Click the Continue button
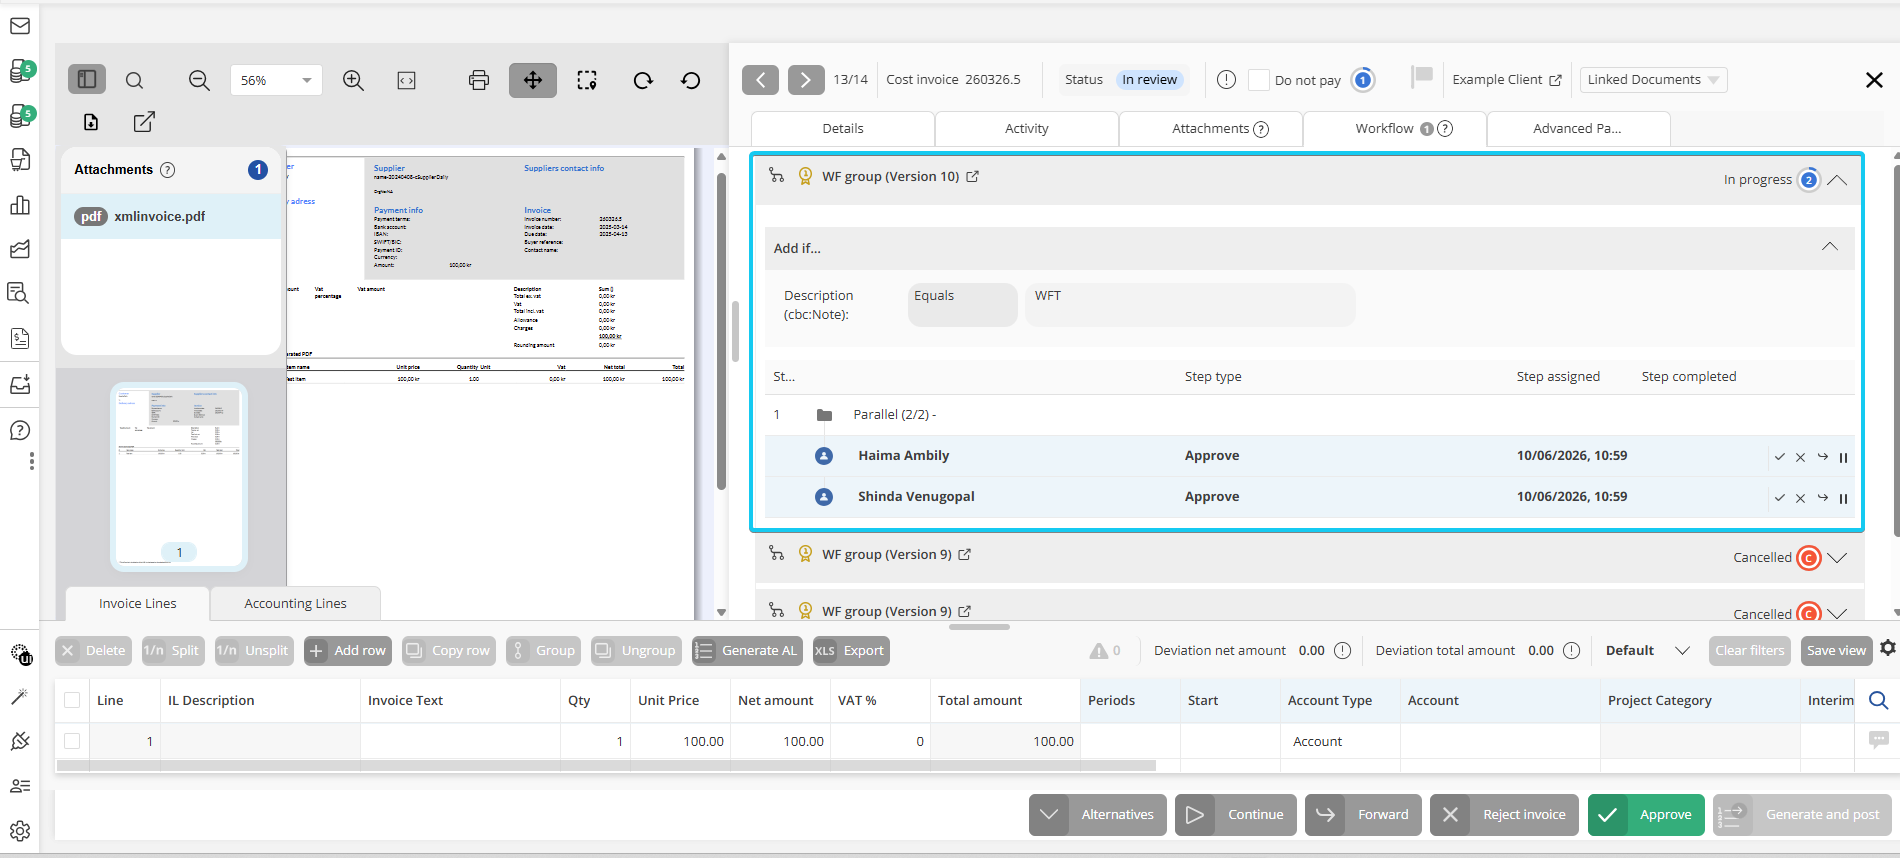Screen dimensions: 1900x858 pyautogui.click(x=1236, y=815)
